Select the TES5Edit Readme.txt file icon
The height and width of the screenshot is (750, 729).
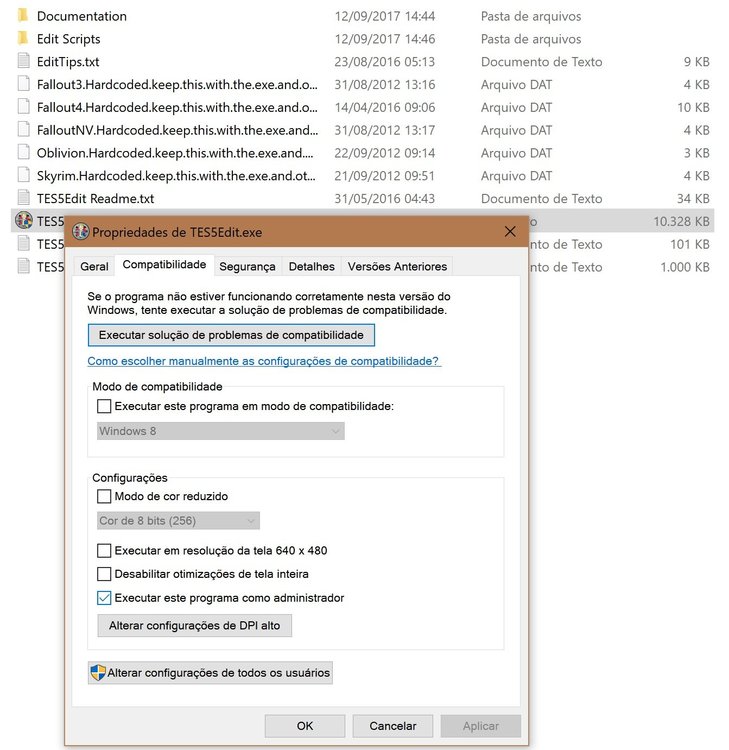click(x=23, y=198)
